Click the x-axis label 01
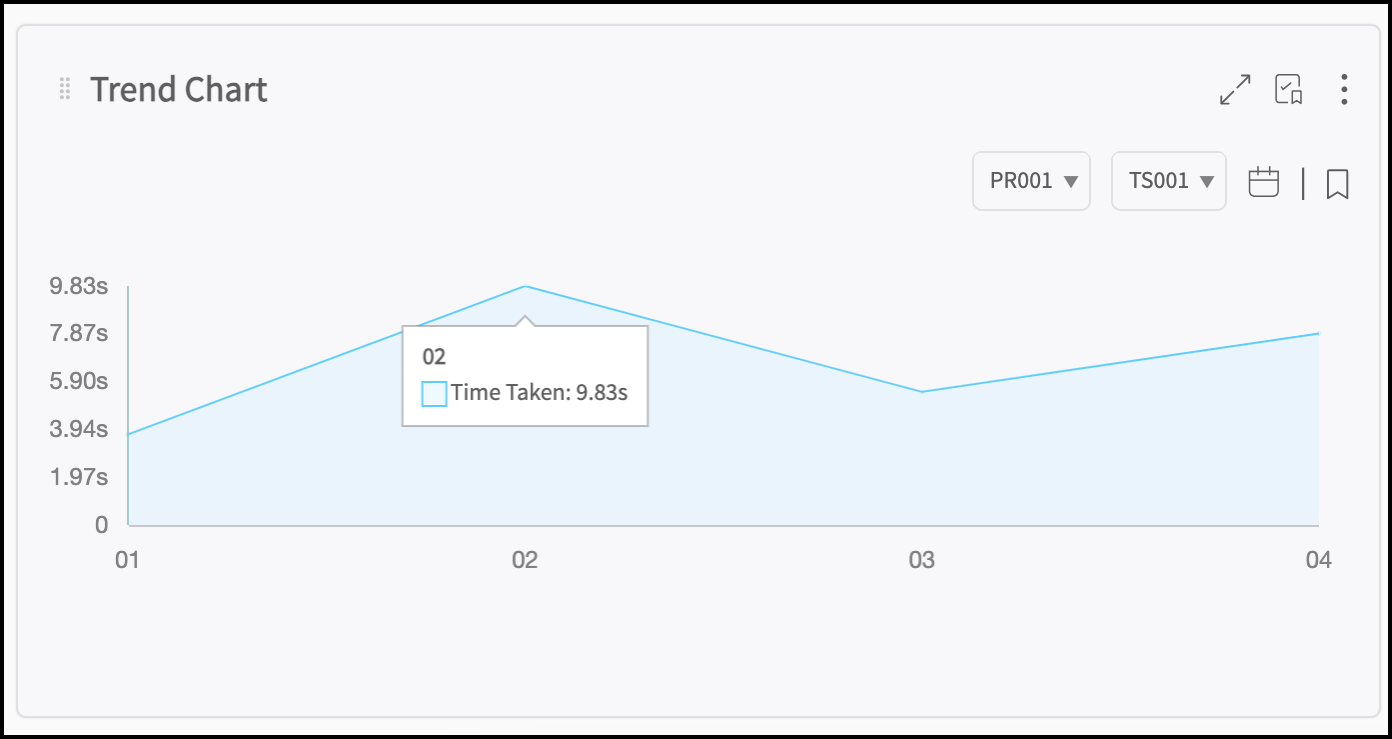 pyautogui.click(x=127, y=560)
